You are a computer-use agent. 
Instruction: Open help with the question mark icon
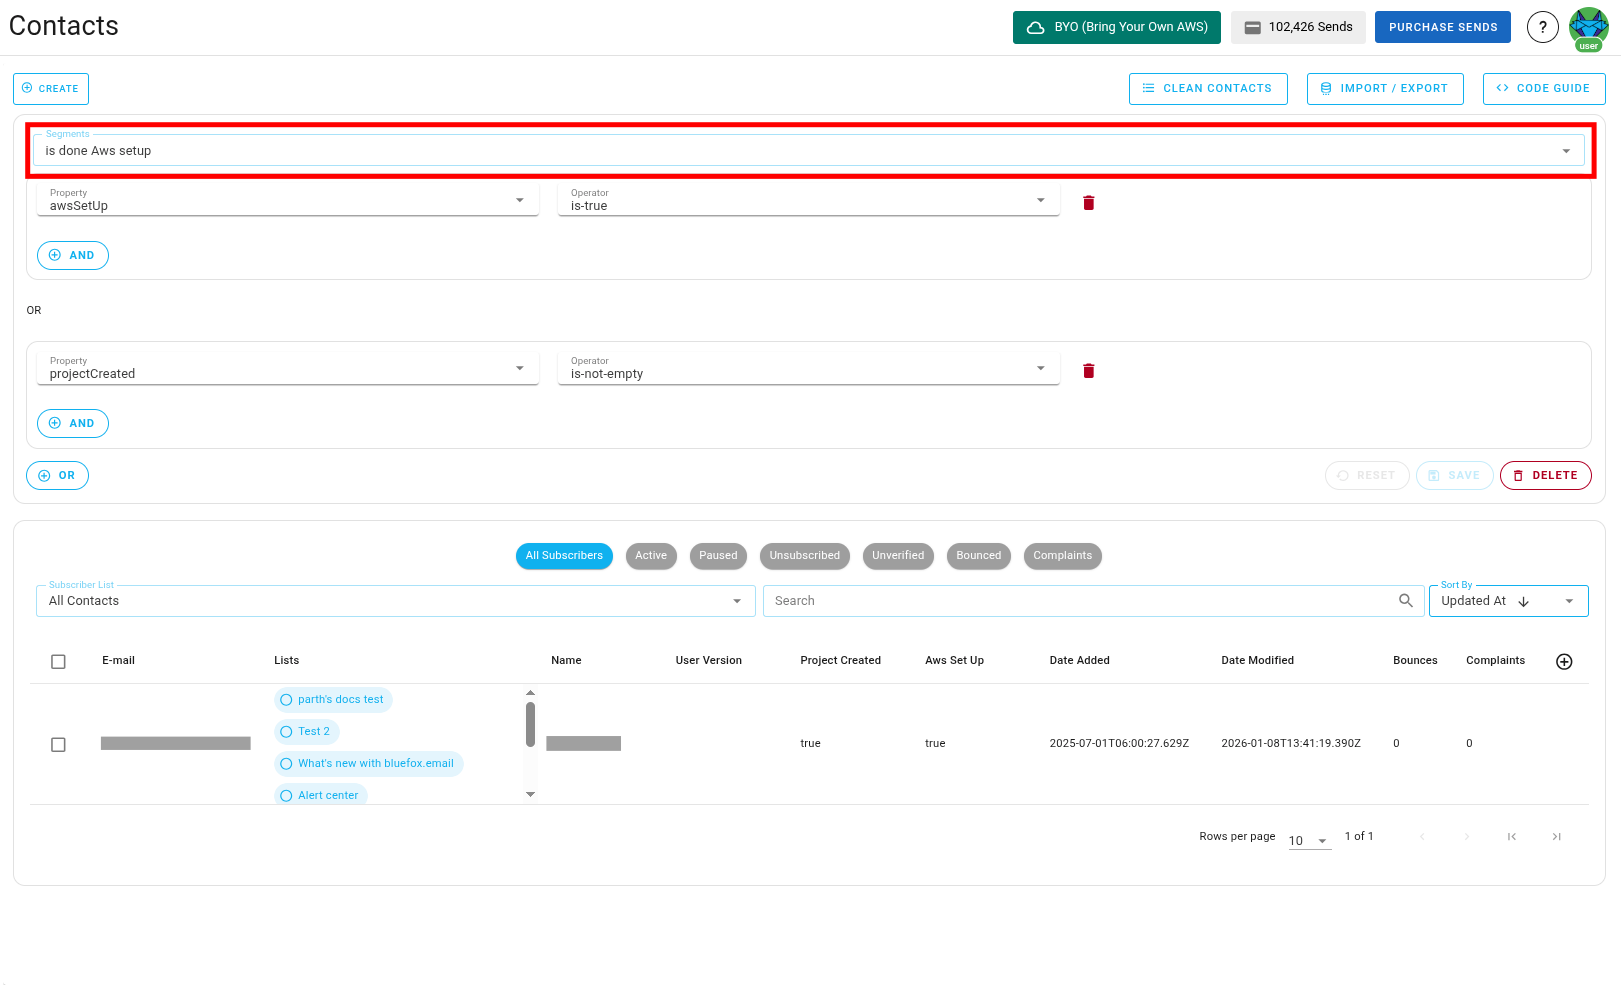tap(1542, 27)
